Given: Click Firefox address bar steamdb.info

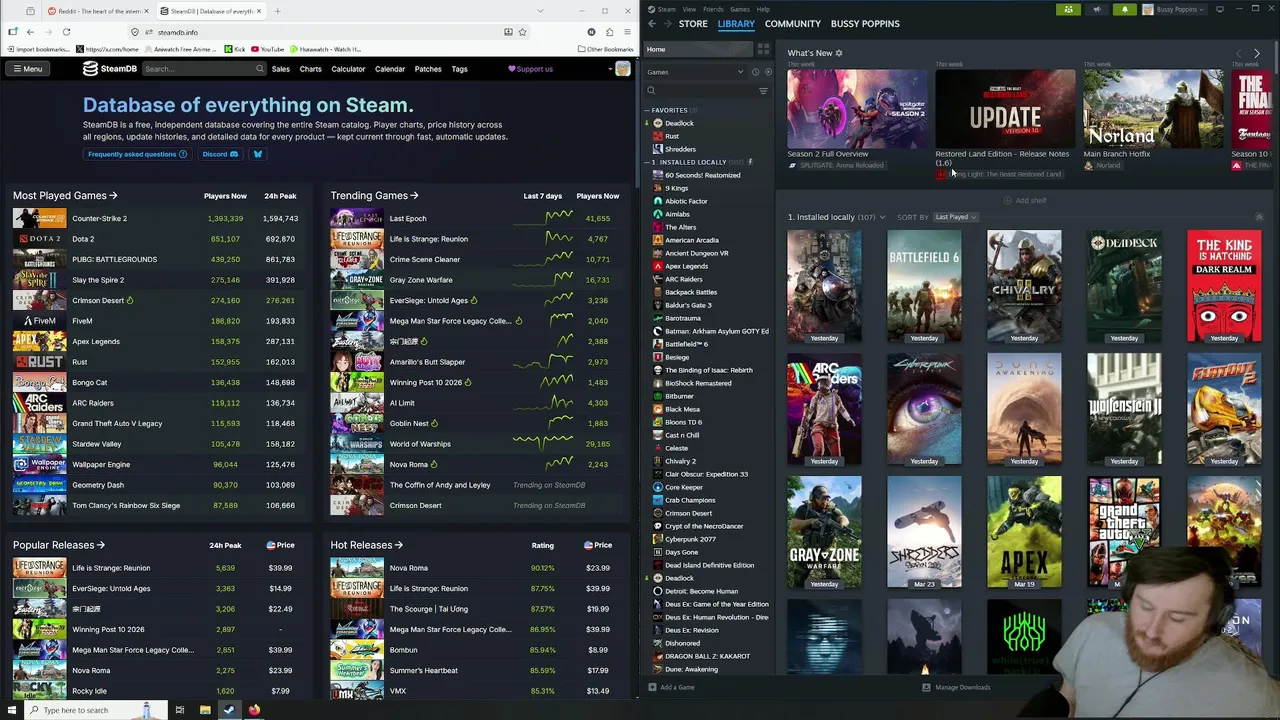Looking at the screenshot, I should tap(330, 32).
